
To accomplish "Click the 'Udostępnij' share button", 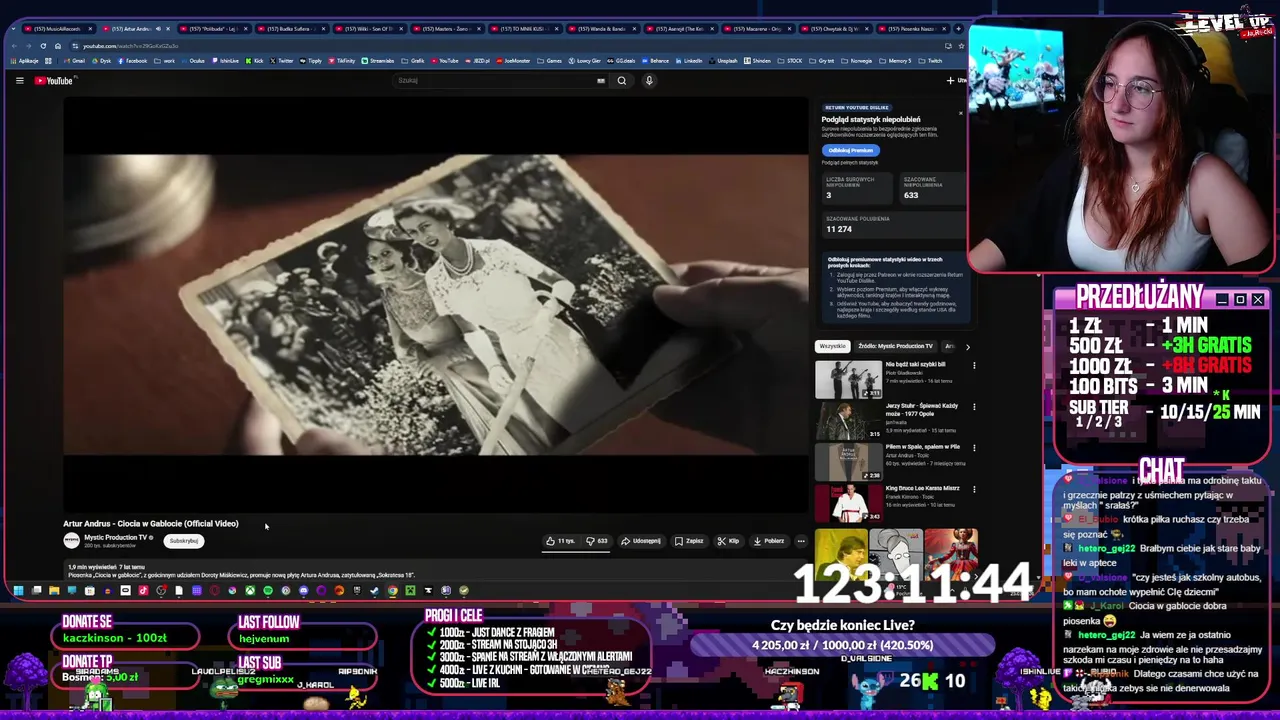I will coord(641,541).
